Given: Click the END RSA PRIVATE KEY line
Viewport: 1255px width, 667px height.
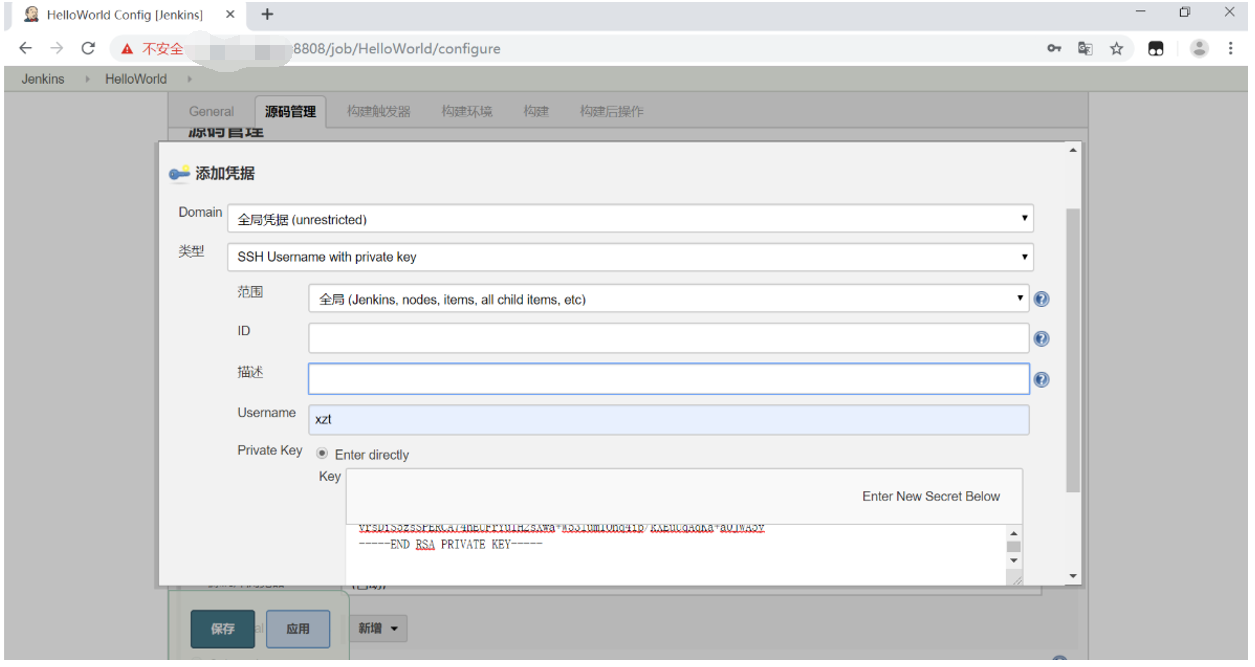Looking at the screenshot, I should click(450, 545).
